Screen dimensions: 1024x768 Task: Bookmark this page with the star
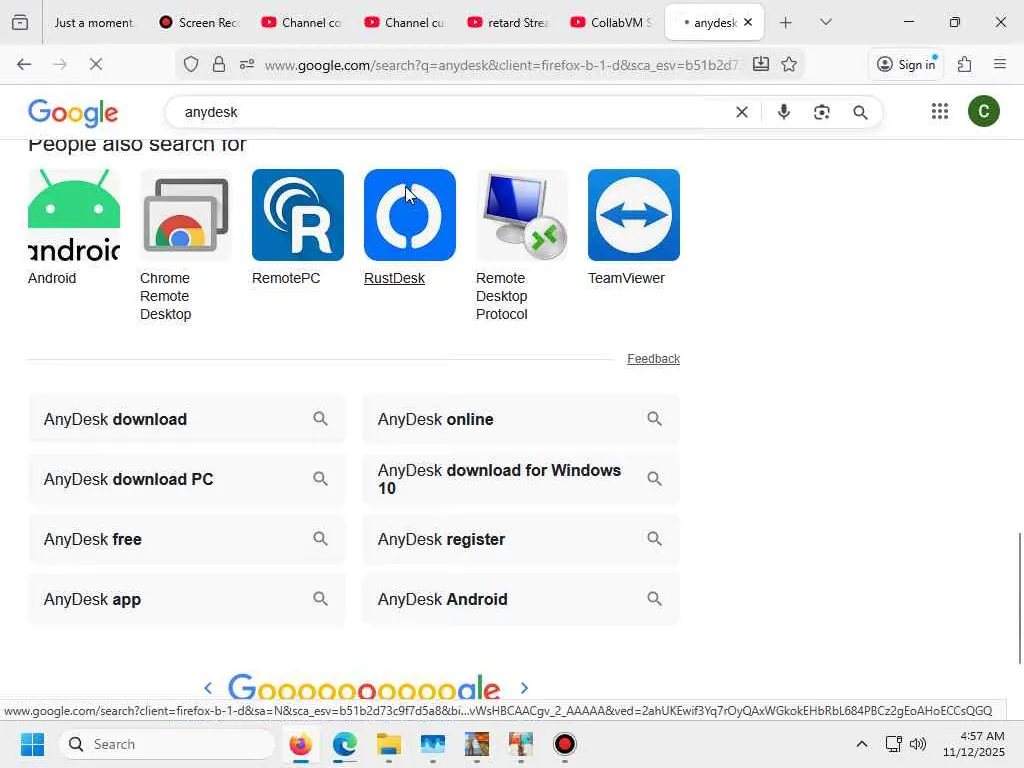(x=789, y=64)
